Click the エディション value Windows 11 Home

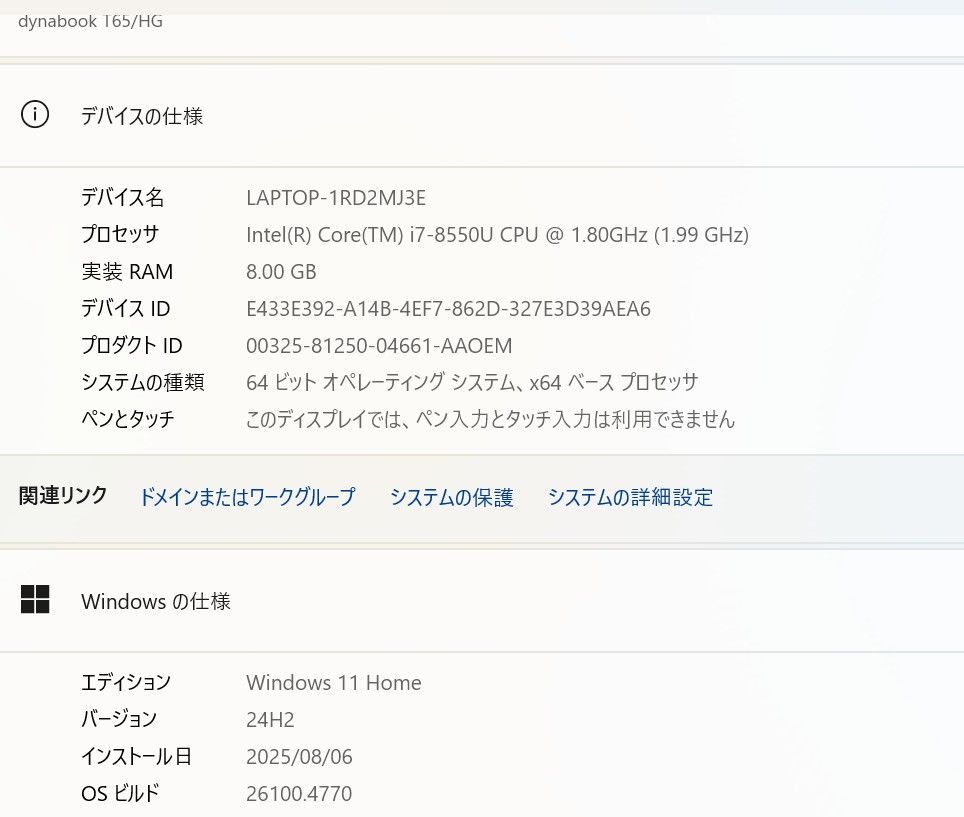pos(333,682)
